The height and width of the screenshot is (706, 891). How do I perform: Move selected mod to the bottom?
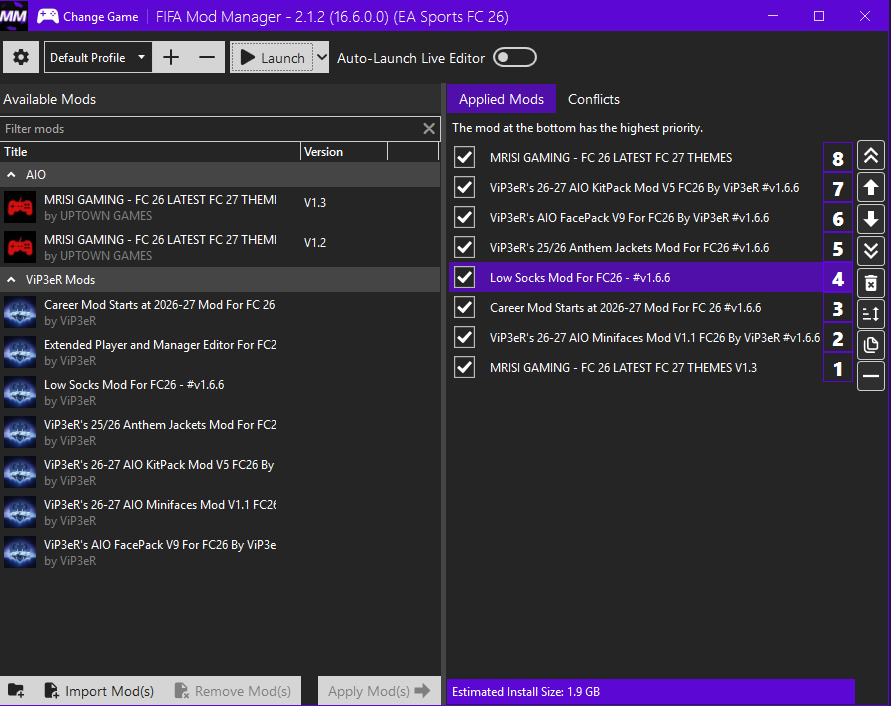(x=871, y=251)
